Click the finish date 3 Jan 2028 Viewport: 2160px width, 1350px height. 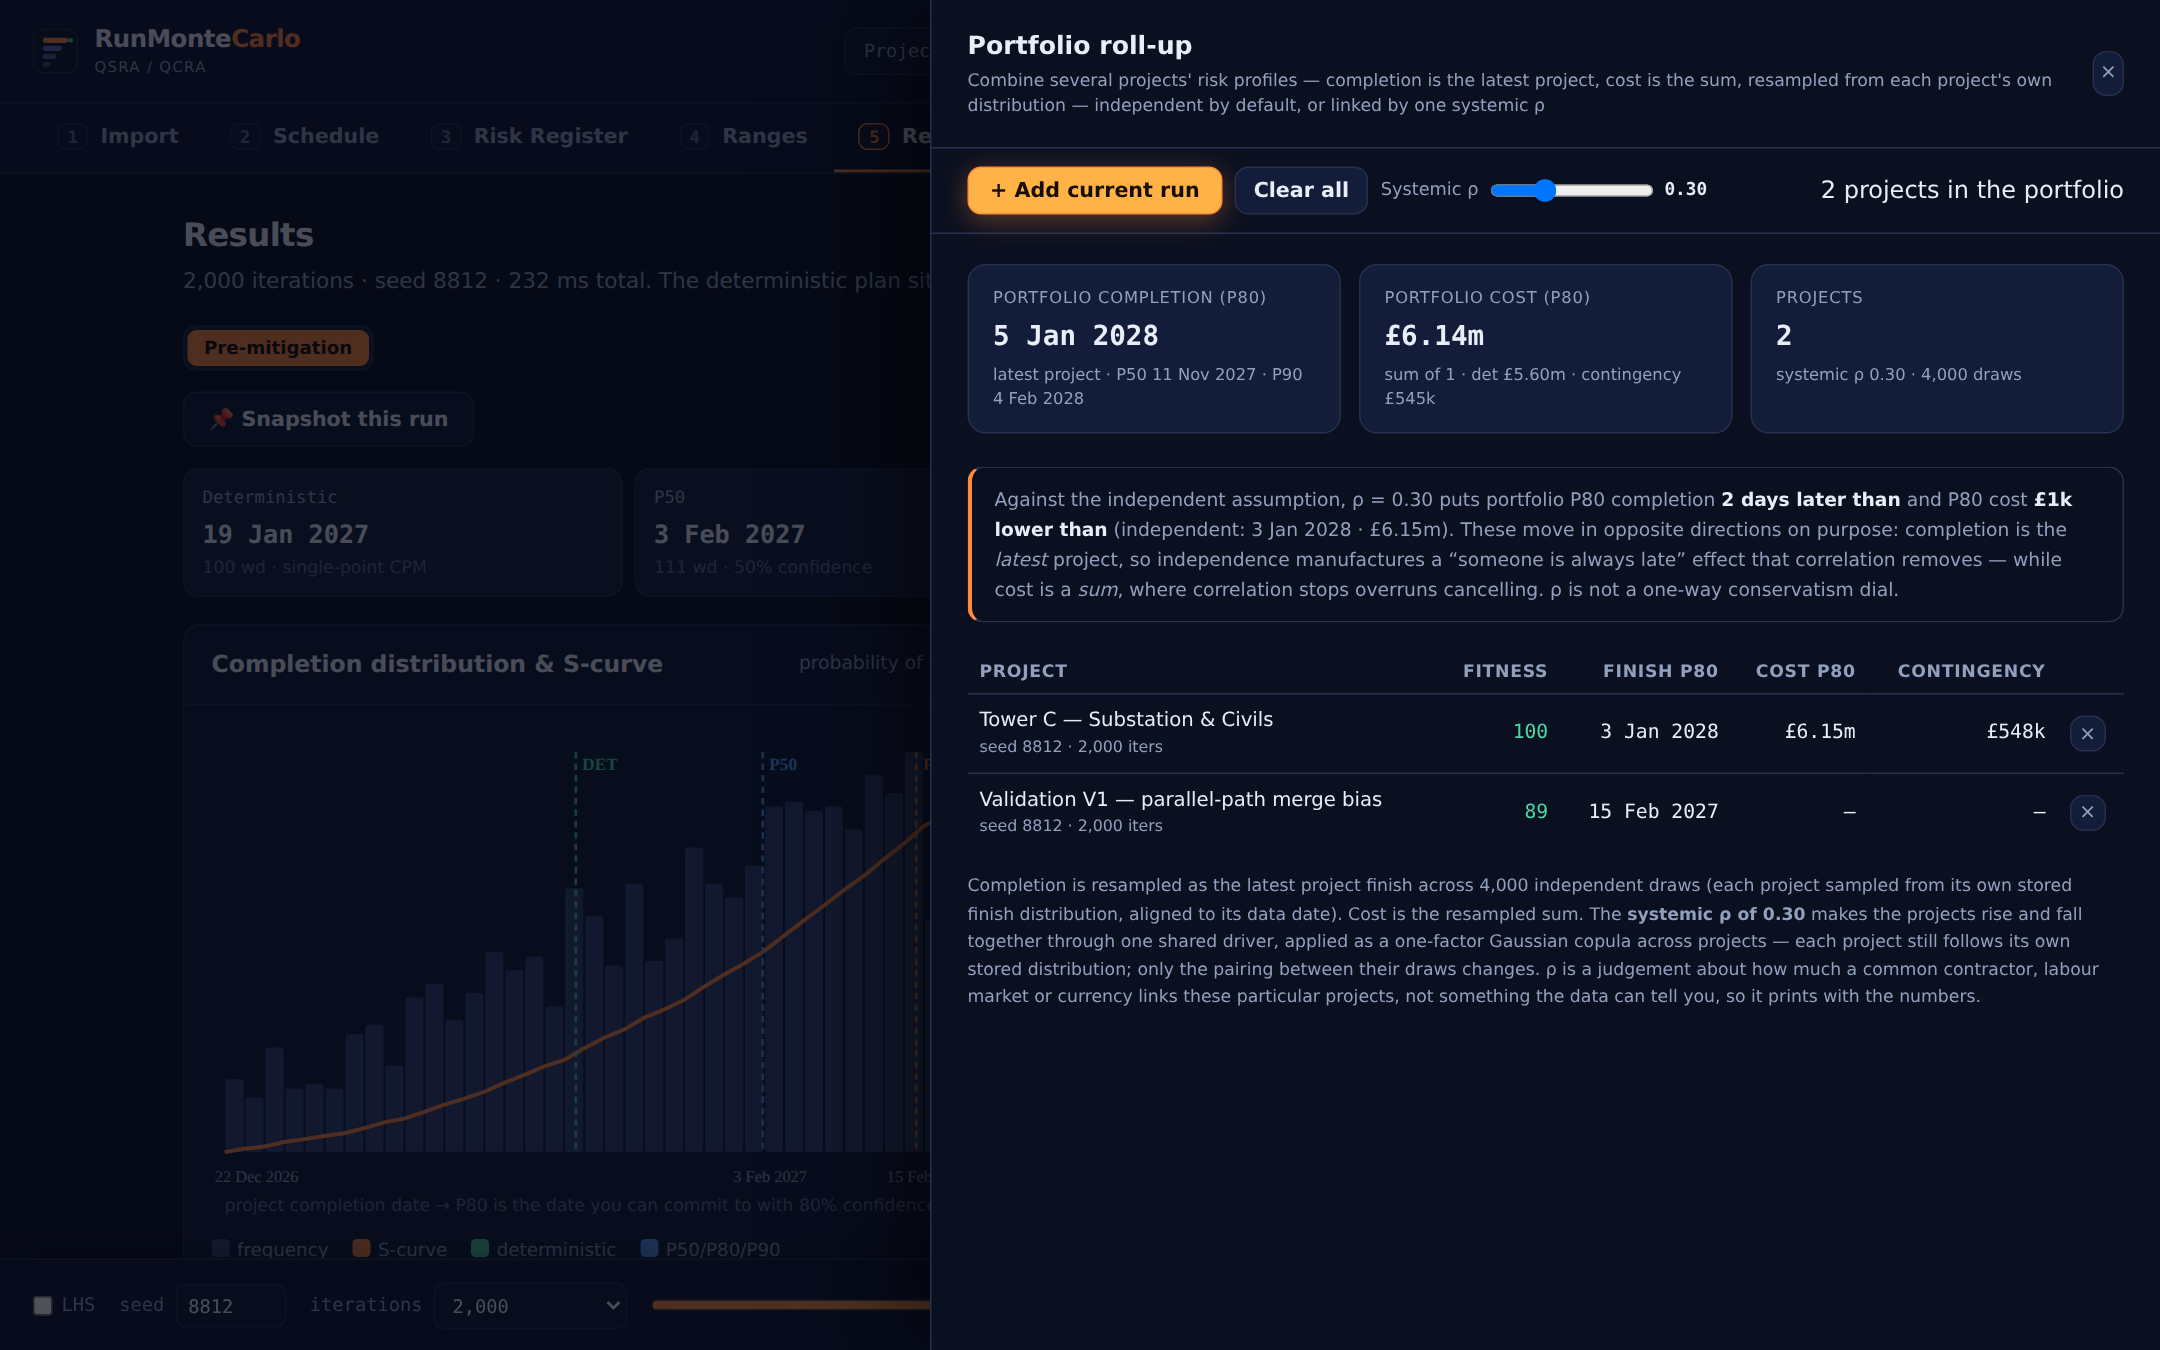(1659, 732)
